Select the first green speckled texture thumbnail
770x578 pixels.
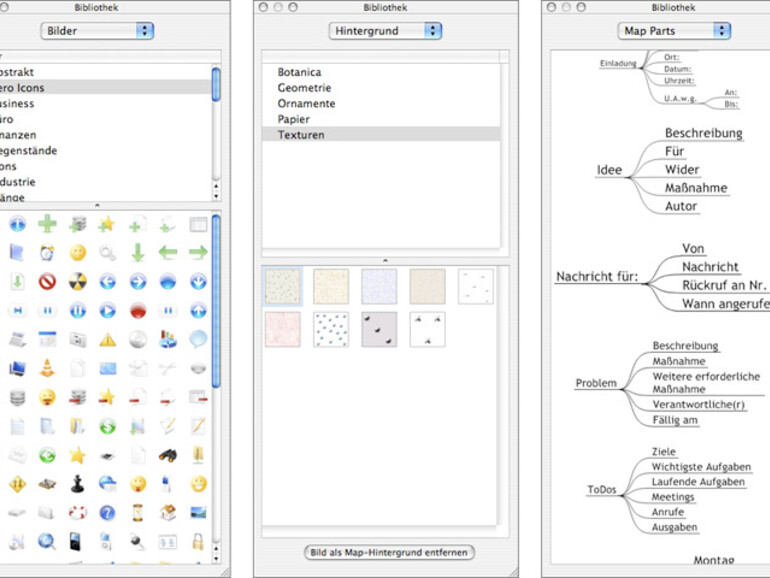tap(282, 286)
